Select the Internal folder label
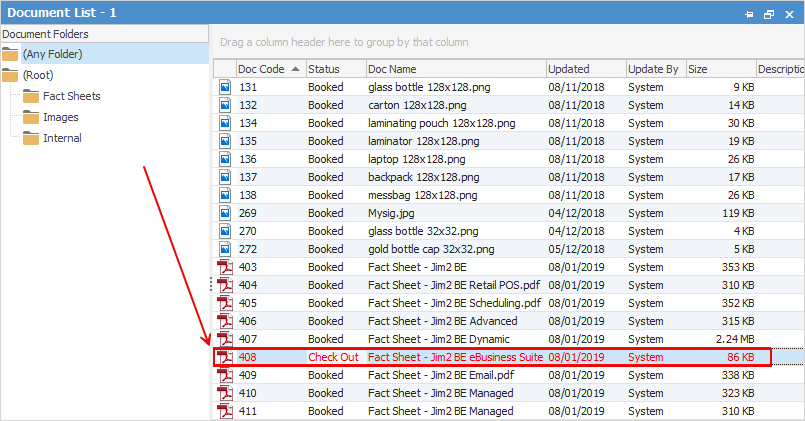This screenshot has height=421, width=805. pos(62,138)
